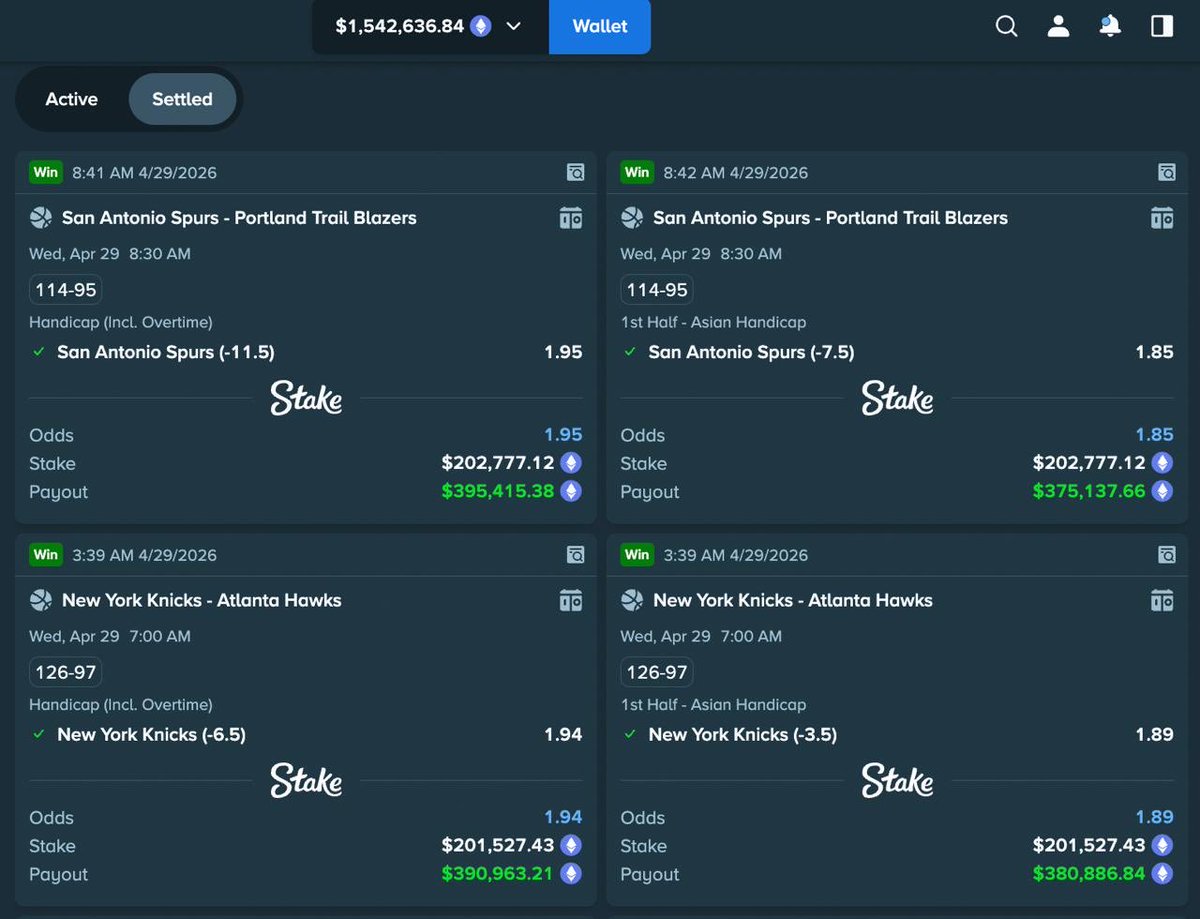Image resolution: width=1200 pixels, height=919 pixels.
Task: Switch to the Settled bets tab
Action: pyautogui.click(x=182, y=99)
